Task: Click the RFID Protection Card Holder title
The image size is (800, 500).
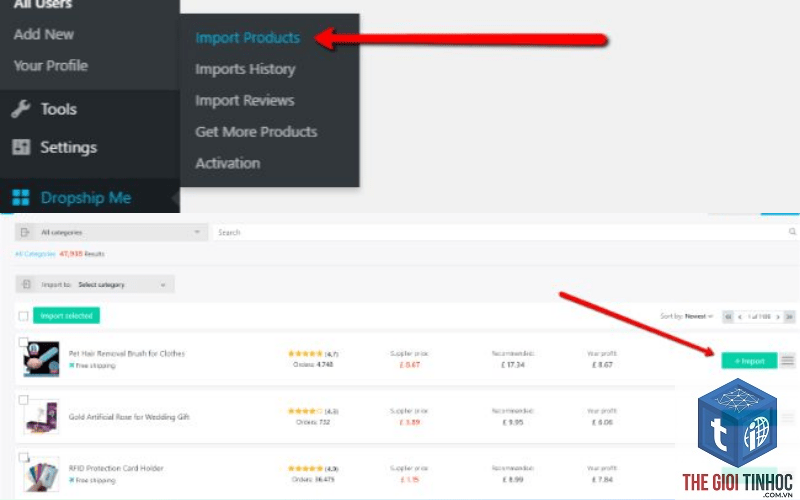Action: pyautogui.click(x=116, y=468)
